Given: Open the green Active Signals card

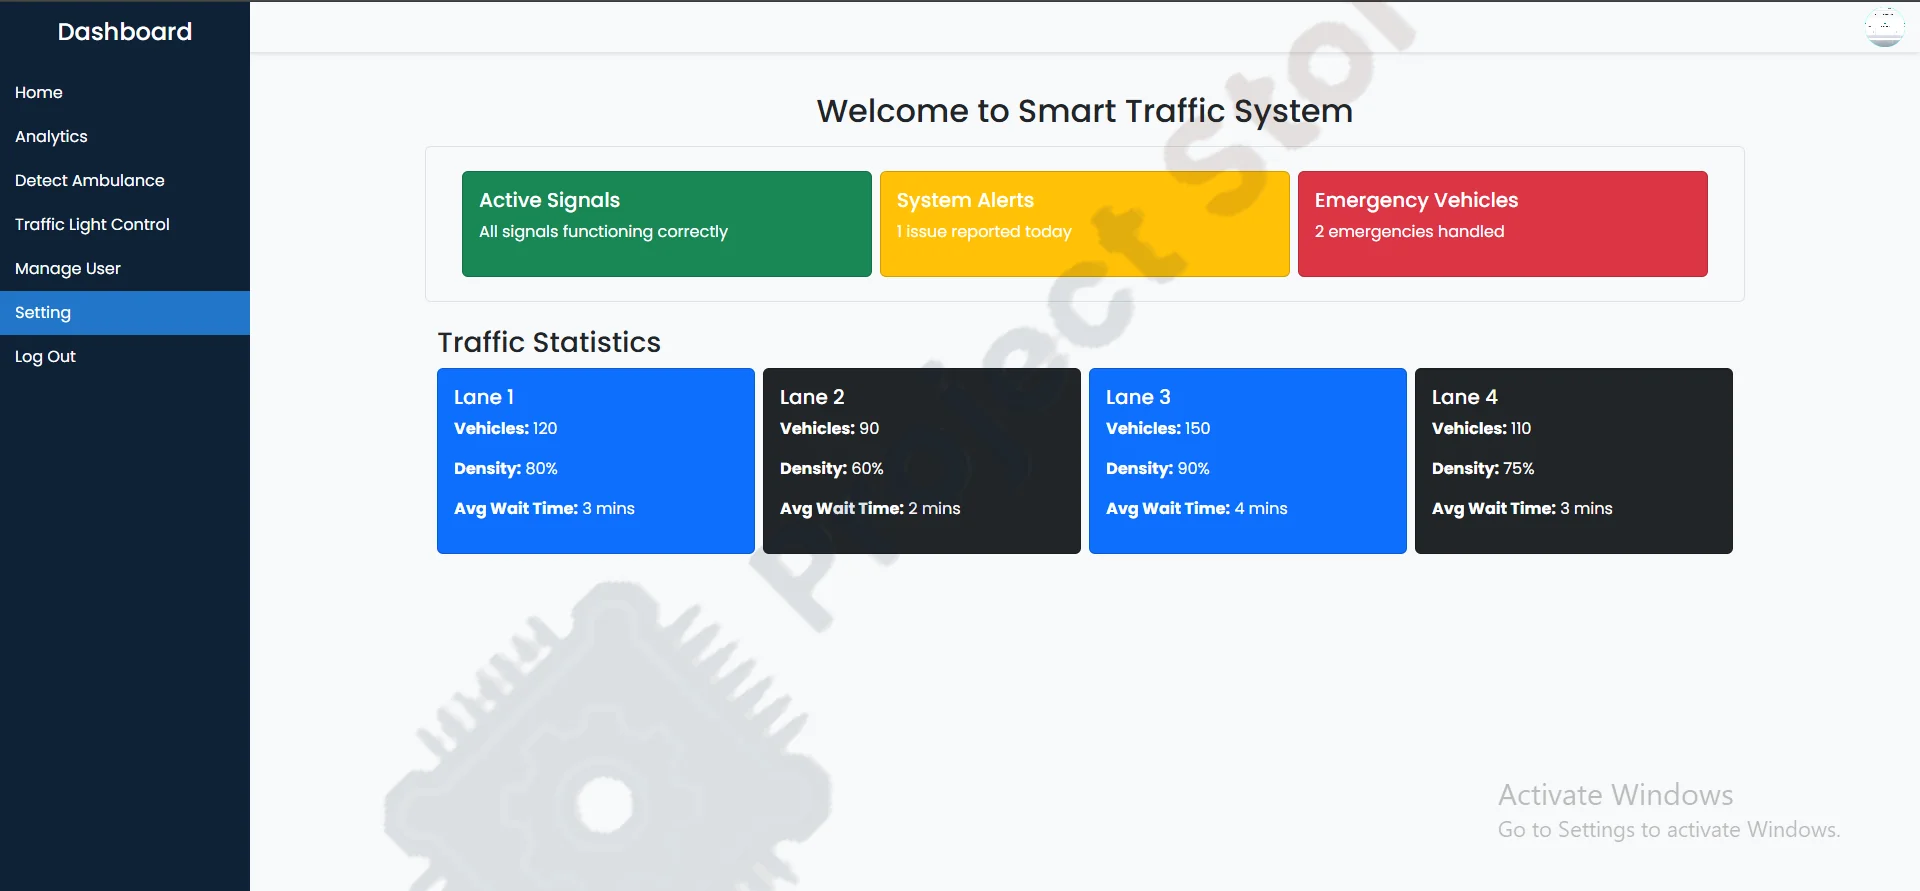Looking at the screenshot, I should pyautogui.click(x=666, y=223).
